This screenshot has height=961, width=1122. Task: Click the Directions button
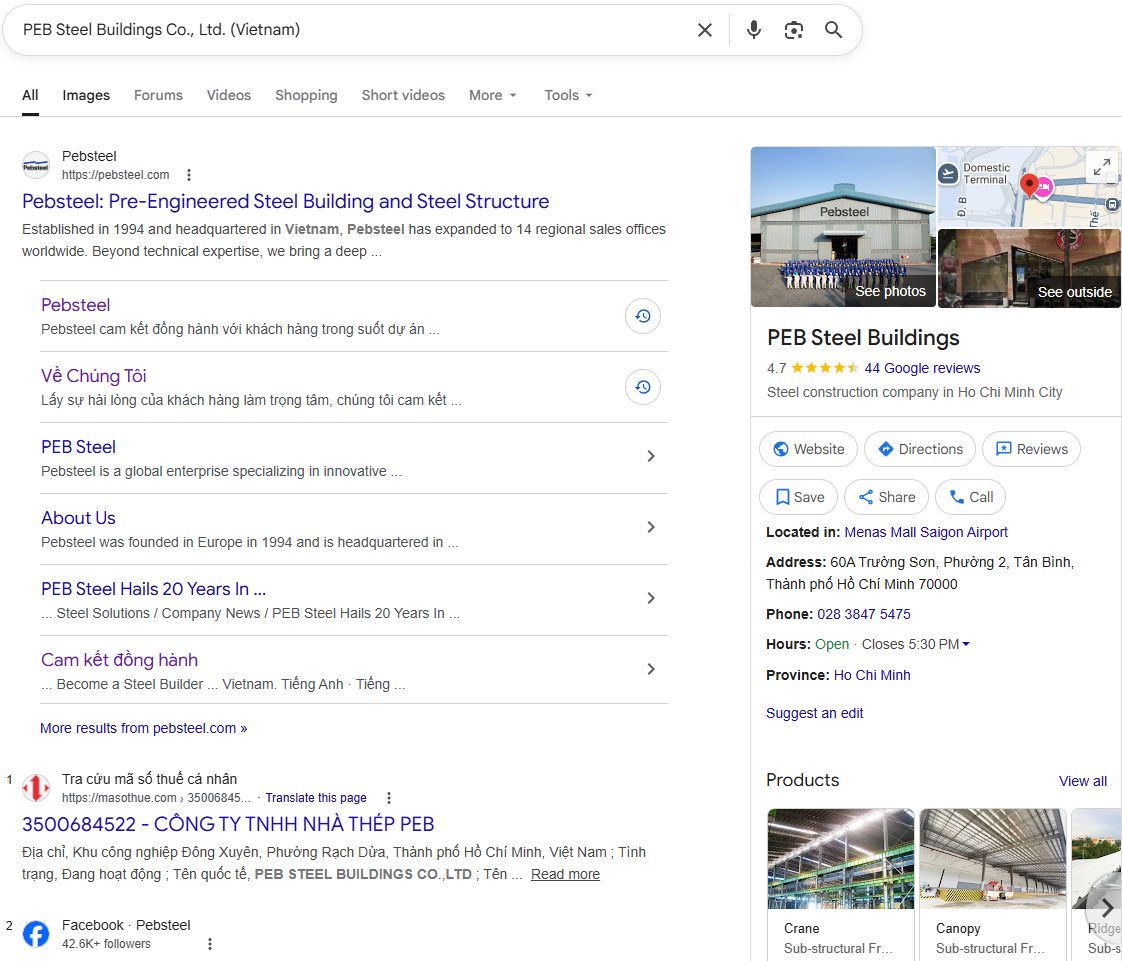pyautogui.click(x=920, y=449)
